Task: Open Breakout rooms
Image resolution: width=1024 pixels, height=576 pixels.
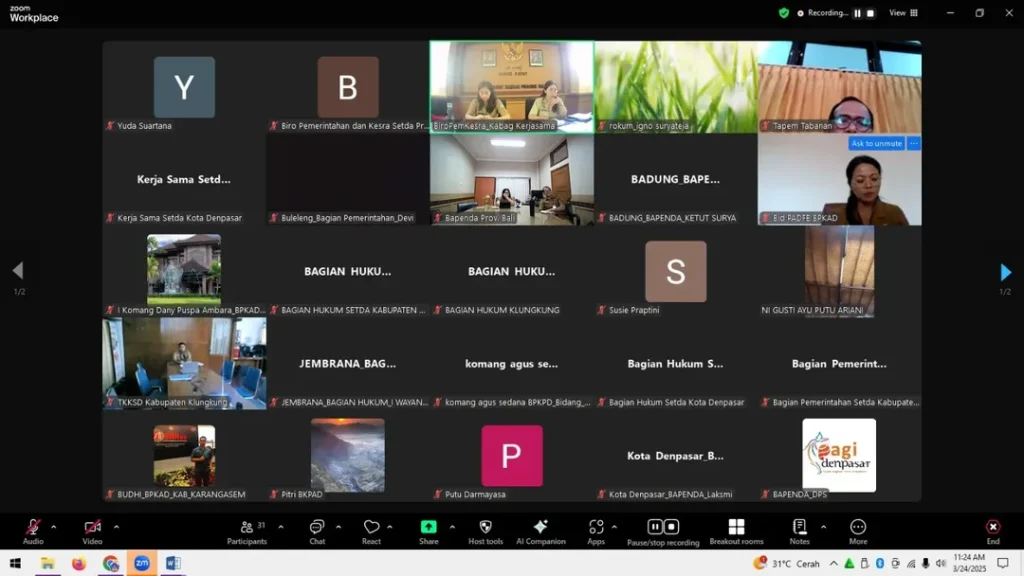Action: [736, 531]
